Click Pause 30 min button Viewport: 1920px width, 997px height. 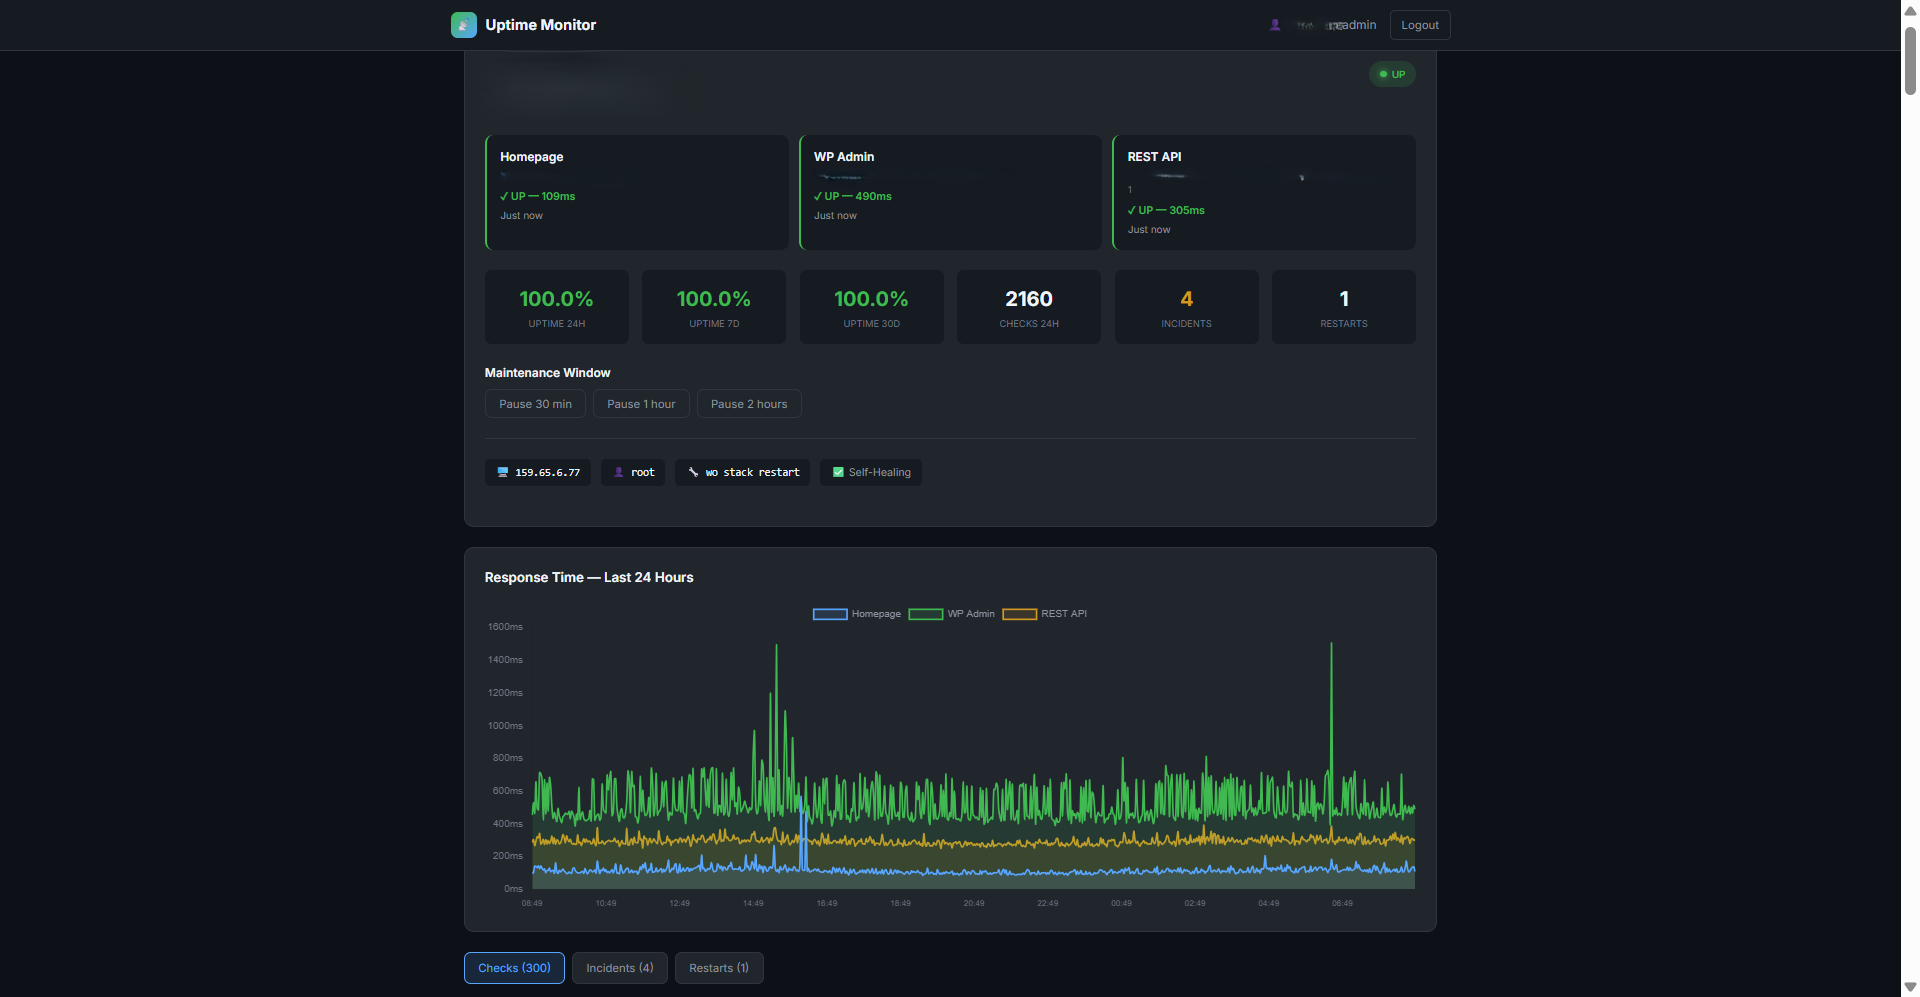[x=535, y=404]
